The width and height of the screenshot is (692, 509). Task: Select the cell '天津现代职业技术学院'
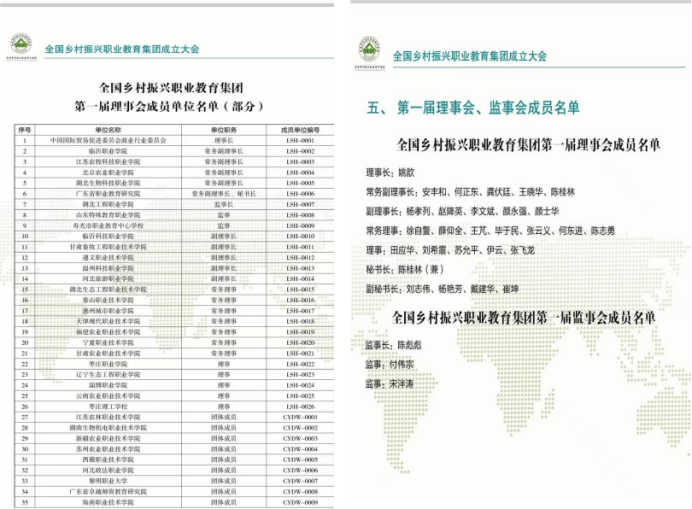pyautogui.click(x=108, y=321)
